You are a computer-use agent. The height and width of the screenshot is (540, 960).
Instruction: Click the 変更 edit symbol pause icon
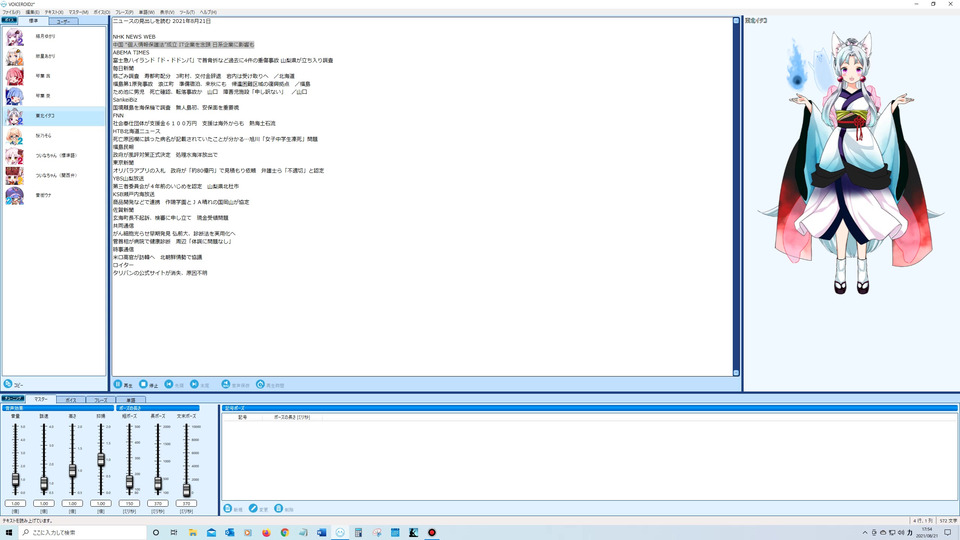[253, 509]
